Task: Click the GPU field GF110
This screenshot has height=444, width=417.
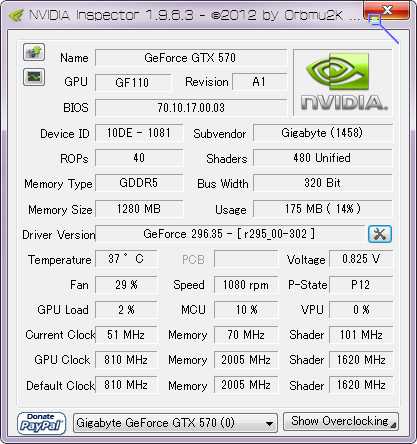Action: 133,83
